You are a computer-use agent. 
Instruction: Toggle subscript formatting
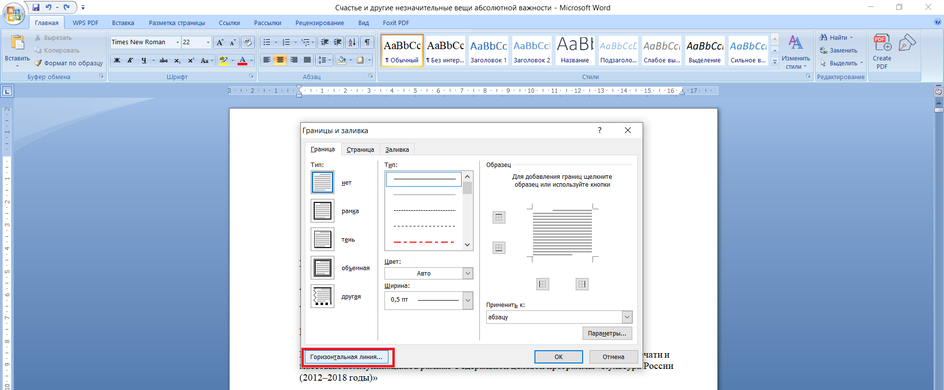click(x=177, y=60)
